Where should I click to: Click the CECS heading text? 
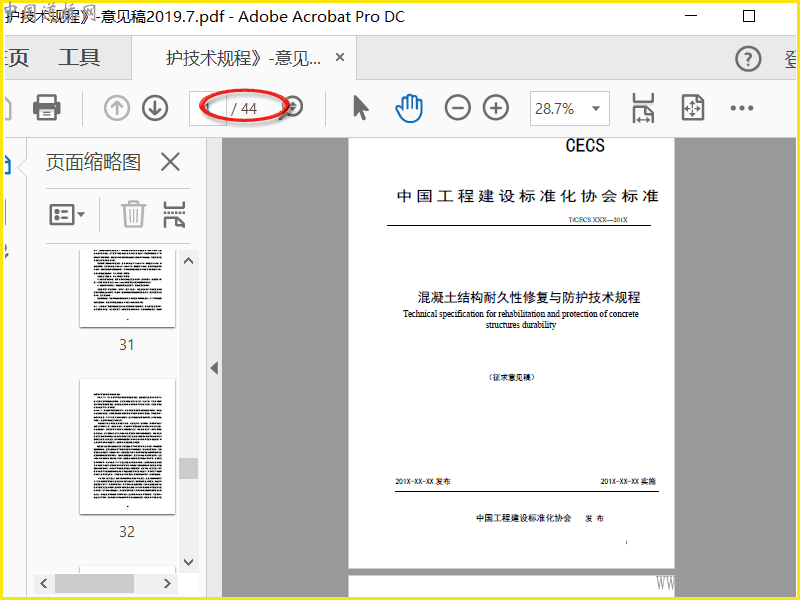pos(585,145)
